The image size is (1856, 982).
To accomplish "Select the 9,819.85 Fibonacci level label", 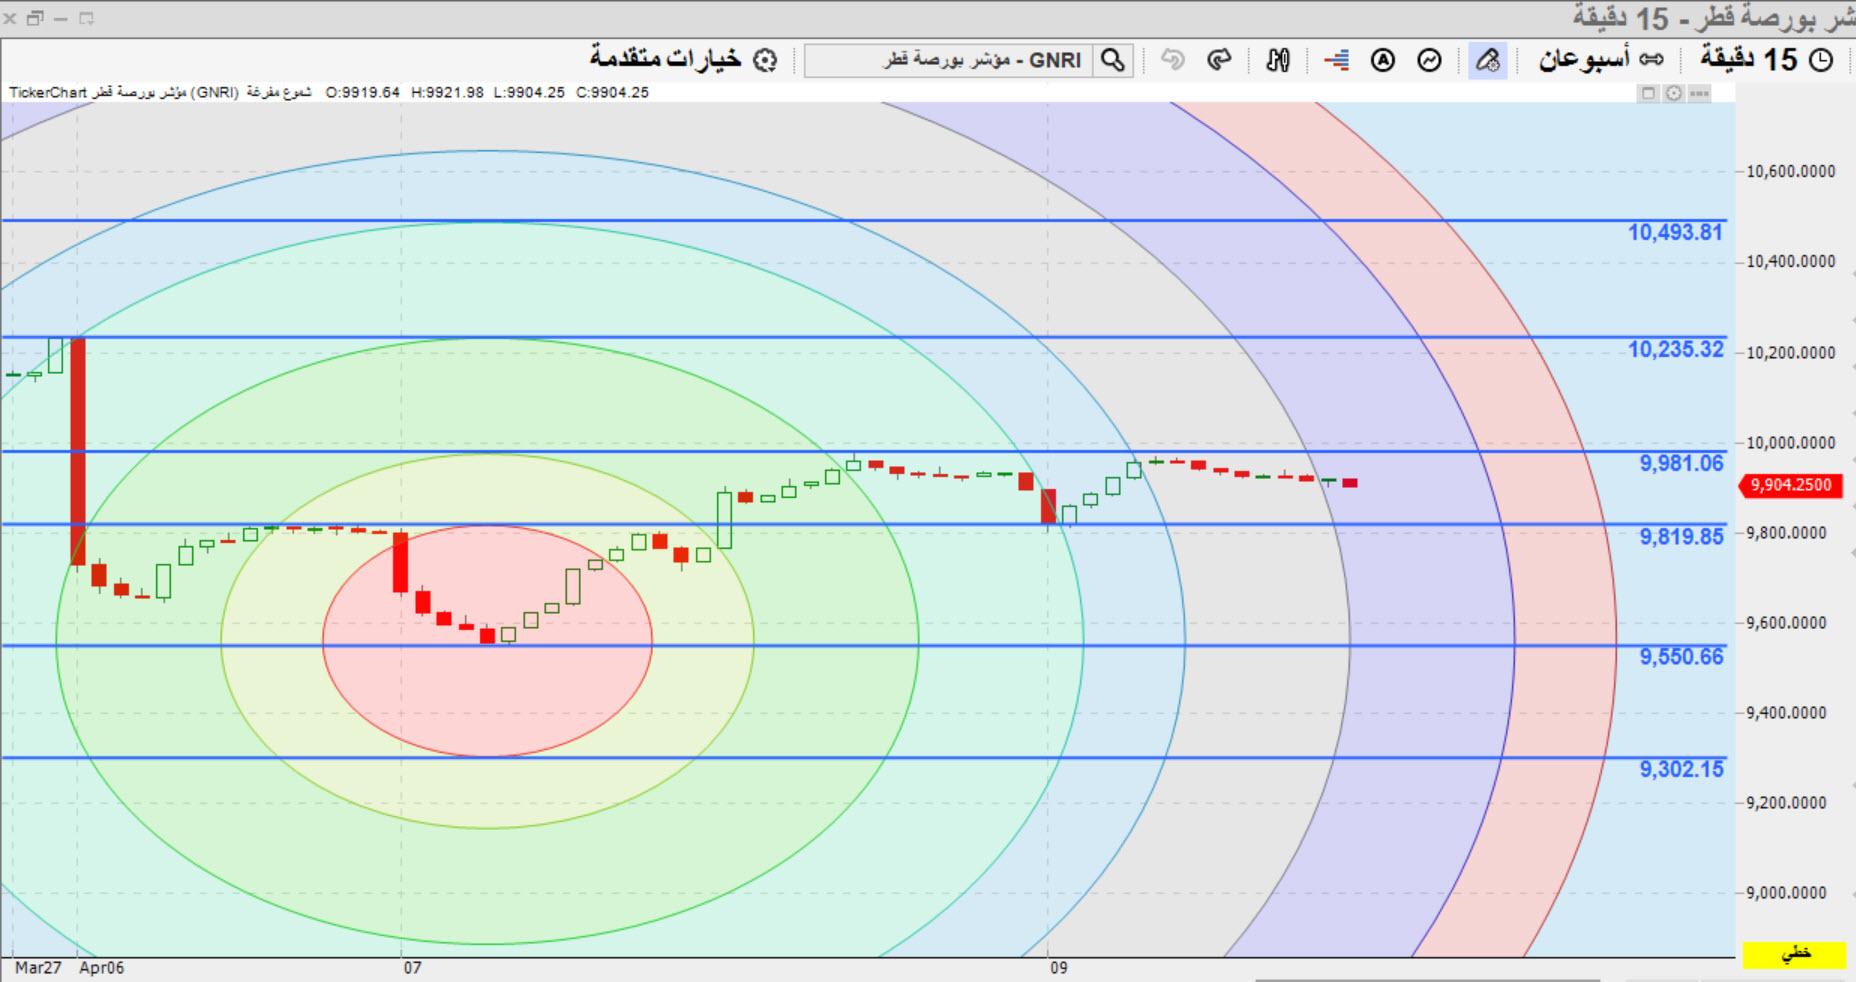I will (1682, 536).
